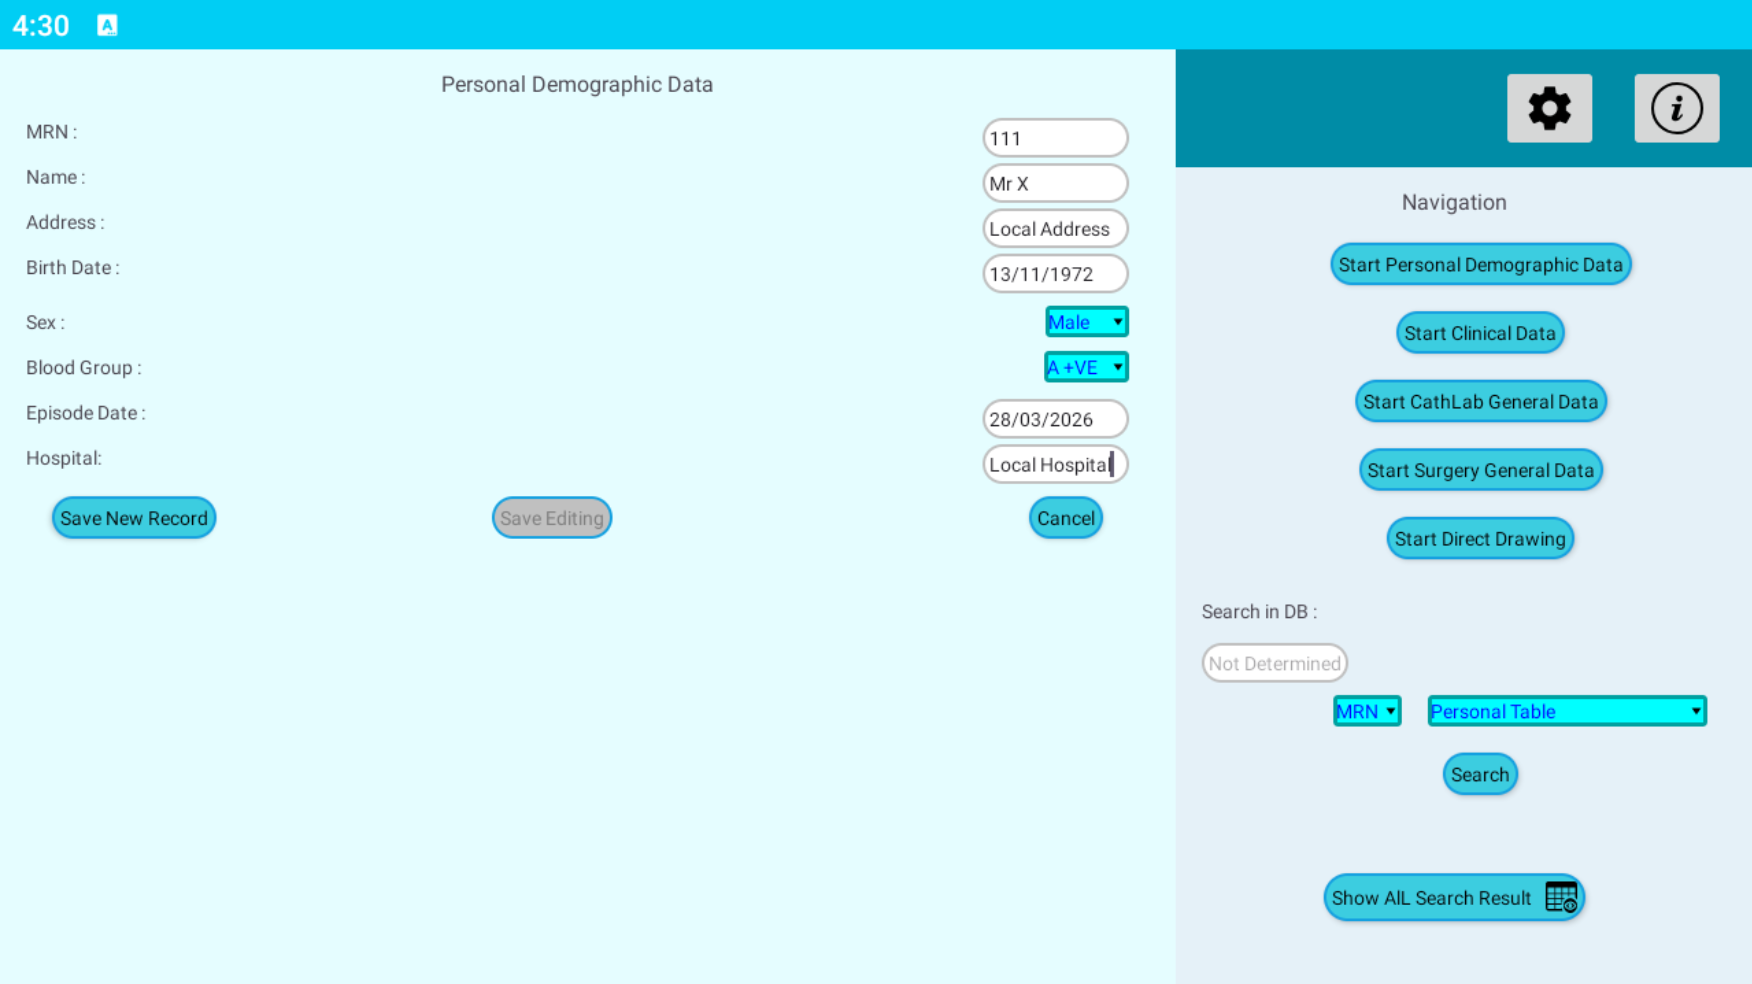The width and height of the screenshot is (1752, 984).
Task: Launch Start CathLab General Data
Action: pos(1480,402)
